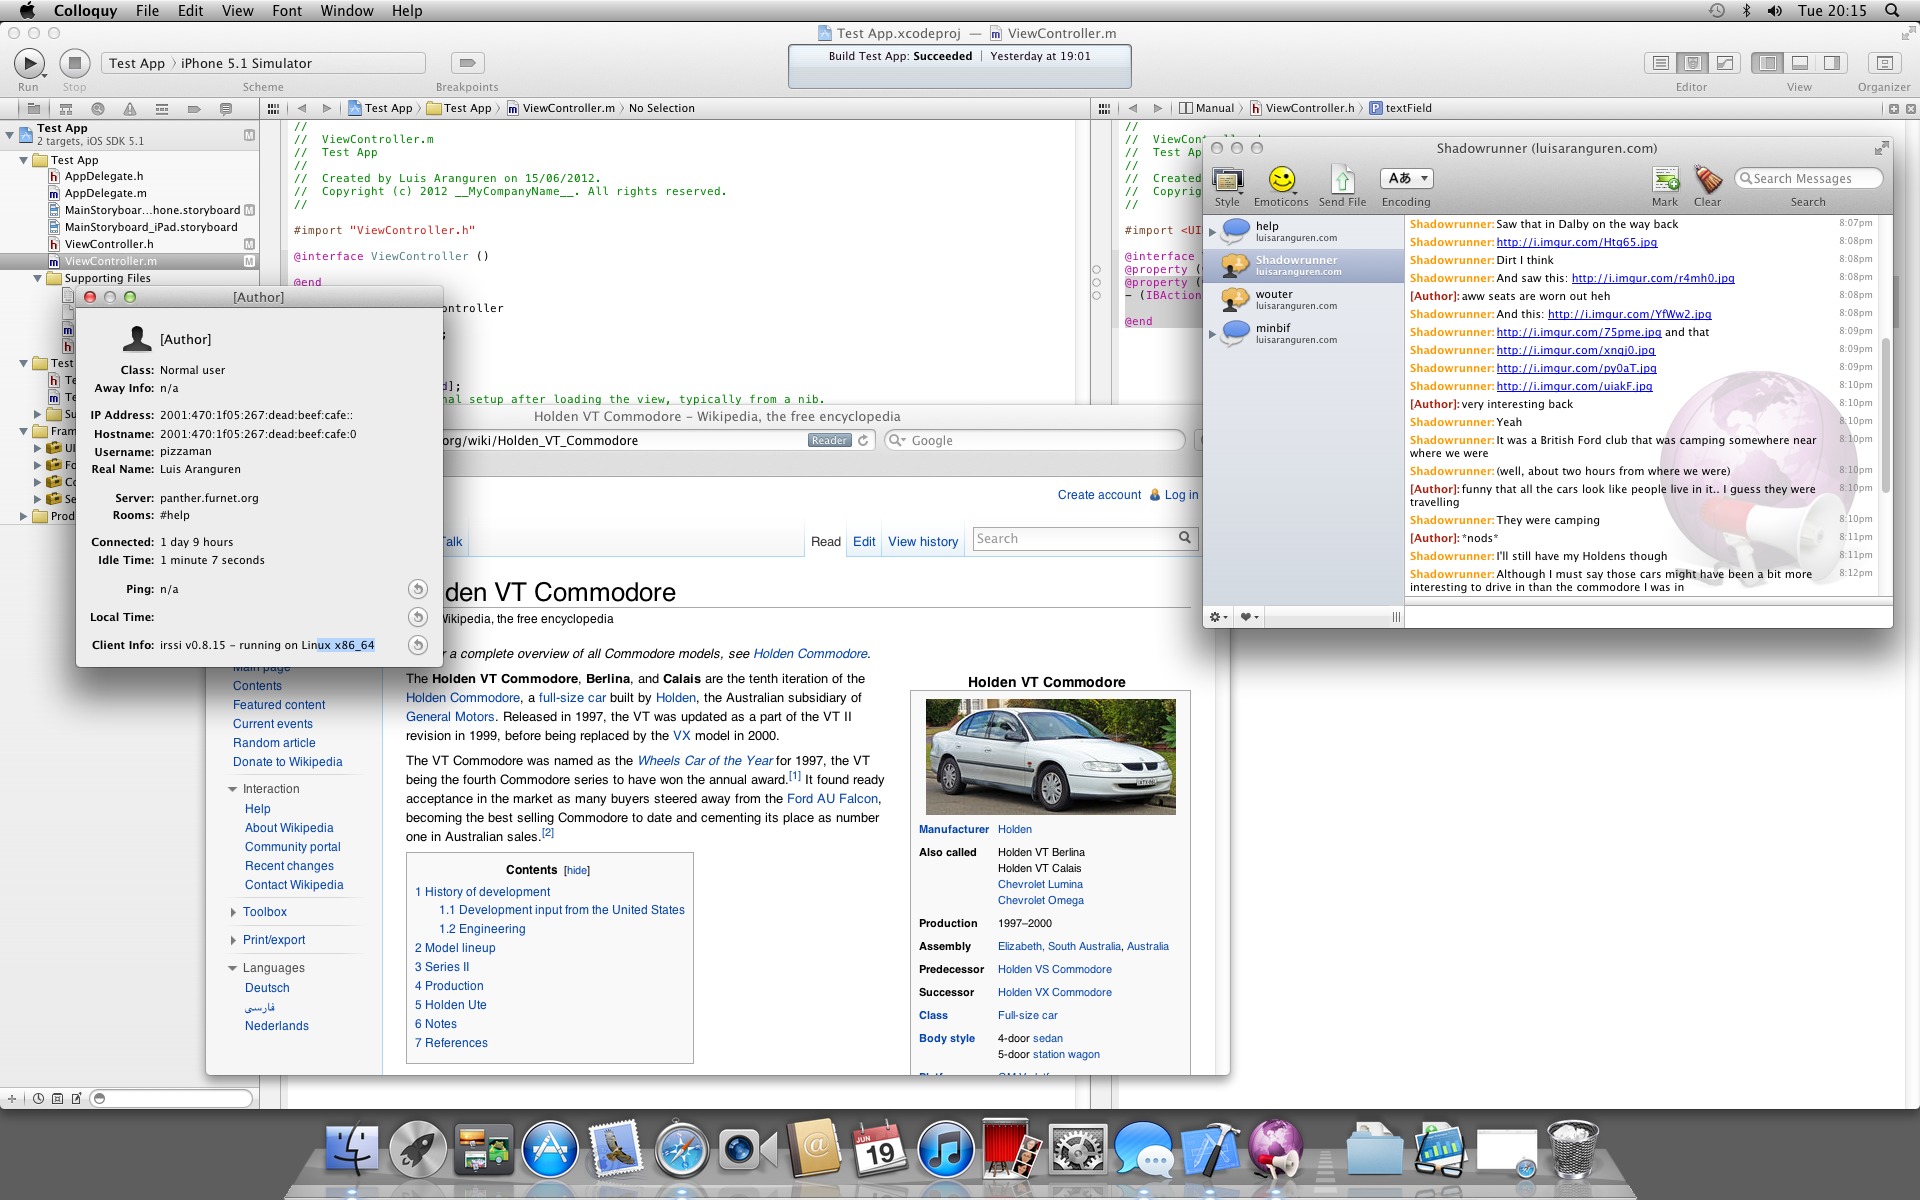Click volume icon in menu bar

click(x=1775, y=10)
